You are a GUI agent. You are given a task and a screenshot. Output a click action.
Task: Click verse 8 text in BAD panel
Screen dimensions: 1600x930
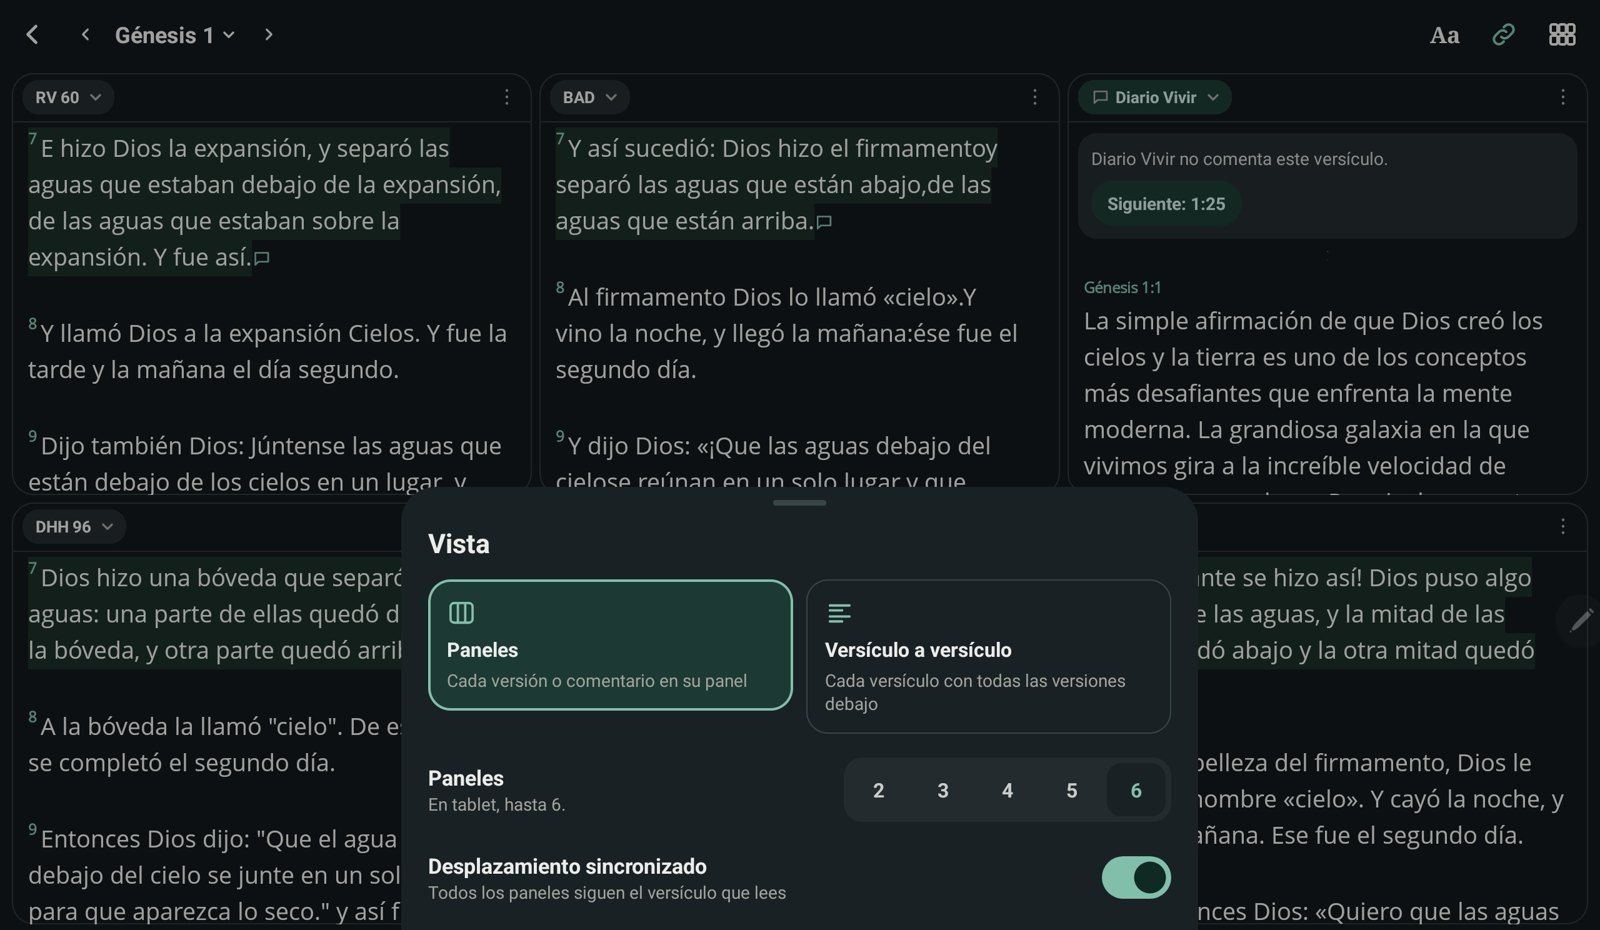[x=786, y=333]
